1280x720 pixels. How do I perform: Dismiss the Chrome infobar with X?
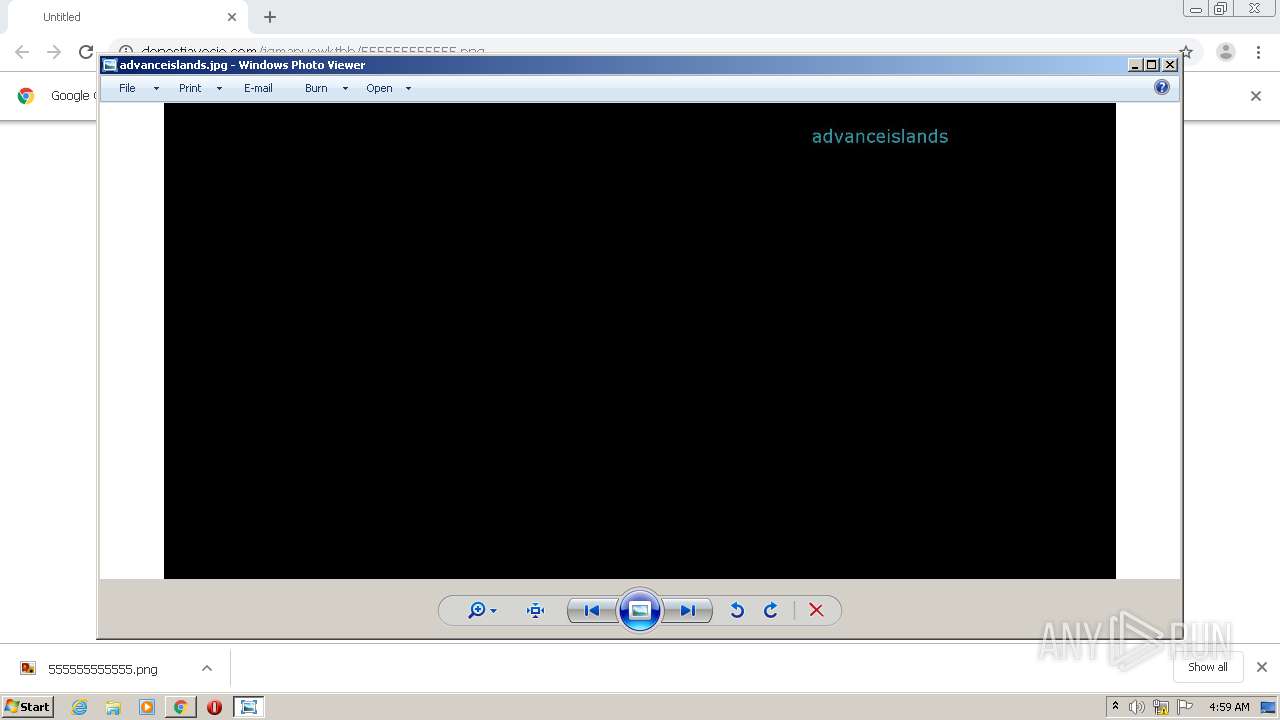pos(1256,96)
